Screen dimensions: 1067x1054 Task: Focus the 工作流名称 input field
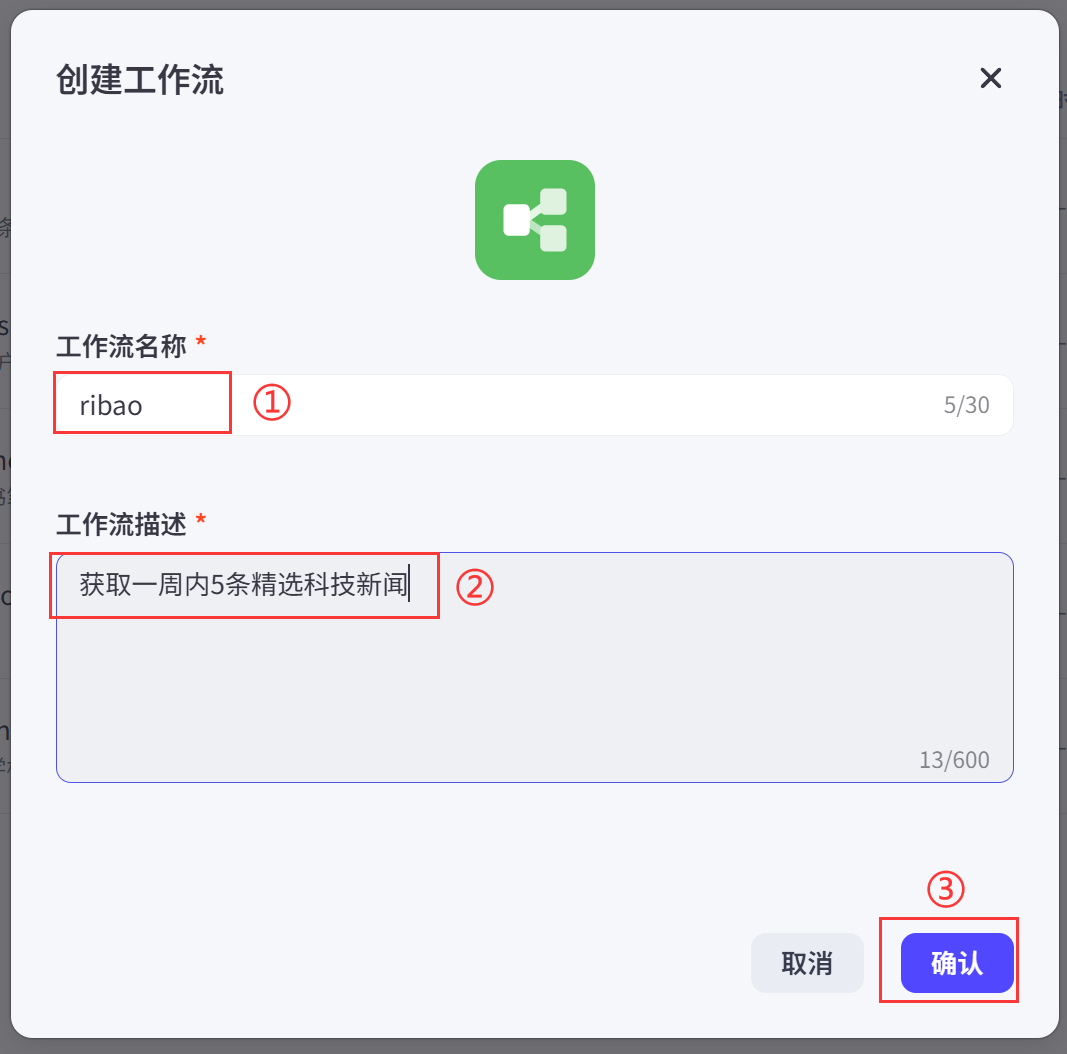tap(535, 405)
